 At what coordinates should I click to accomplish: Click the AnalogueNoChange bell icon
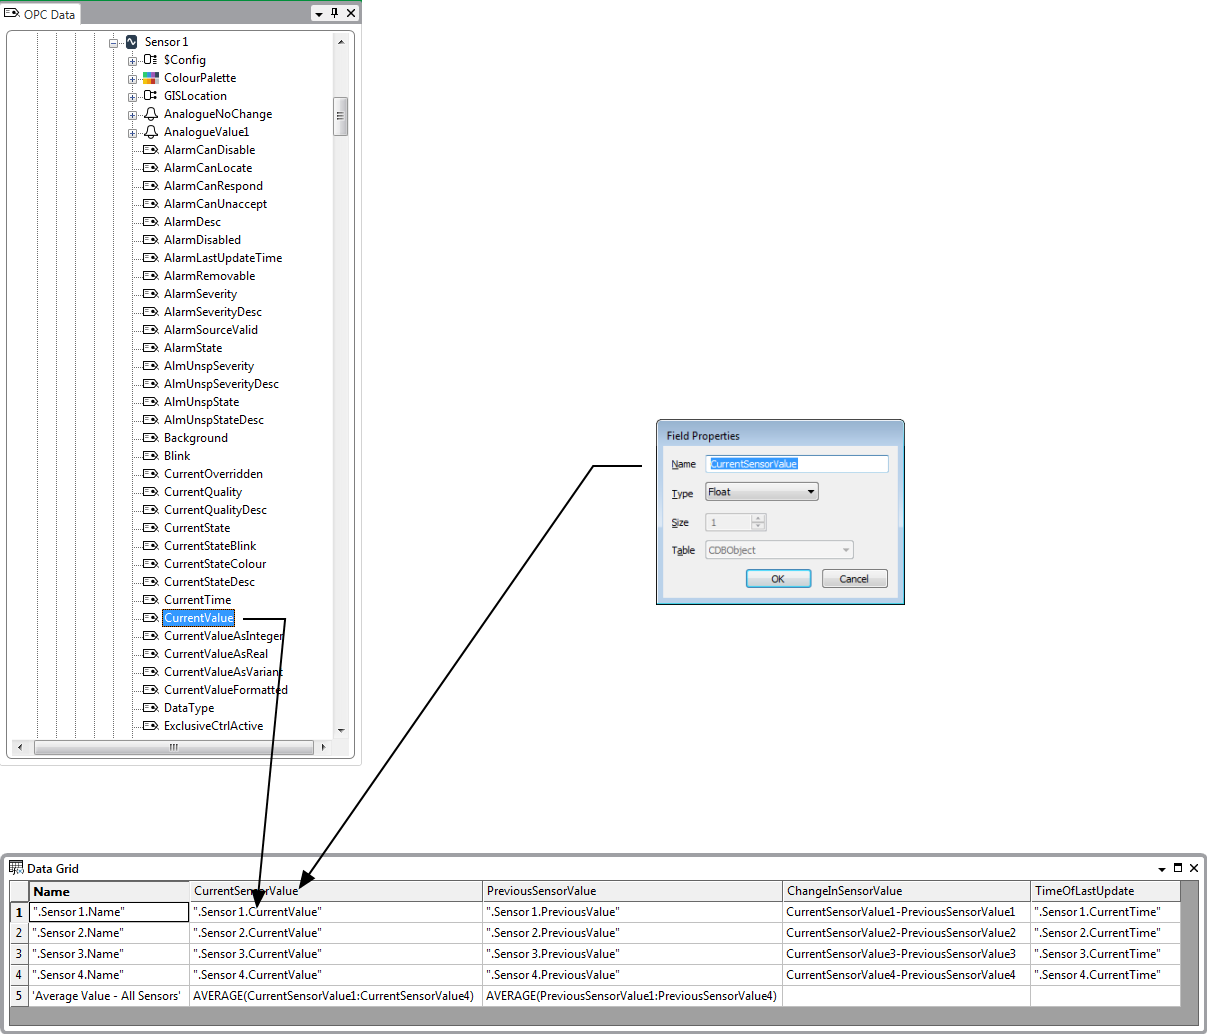(151, 114)
